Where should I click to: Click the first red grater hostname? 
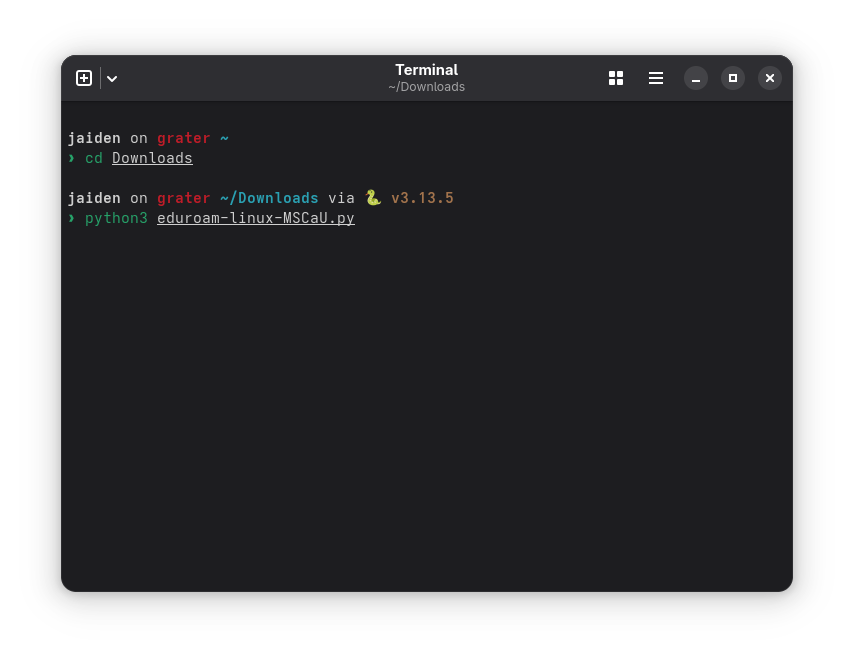pyautogui.click(x=183, y=138)
